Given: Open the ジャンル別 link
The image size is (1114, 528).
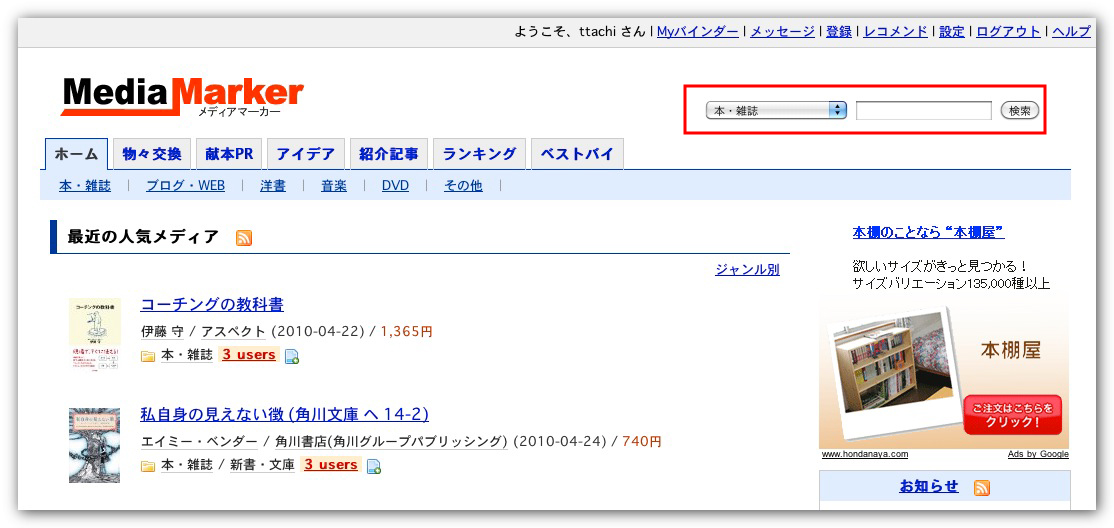Looking at the screenshot, I should pyautogui.click(x=747, y=269).
